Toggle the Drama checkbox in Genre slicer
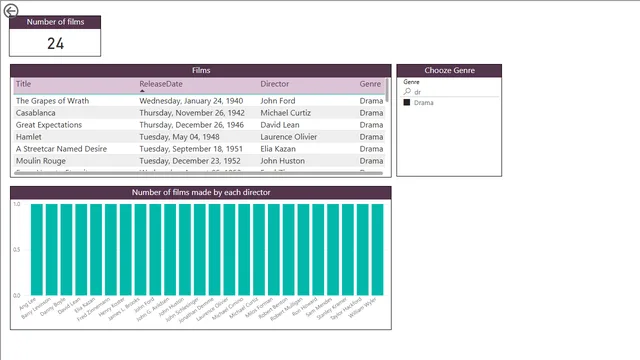 tap(407, 102)
